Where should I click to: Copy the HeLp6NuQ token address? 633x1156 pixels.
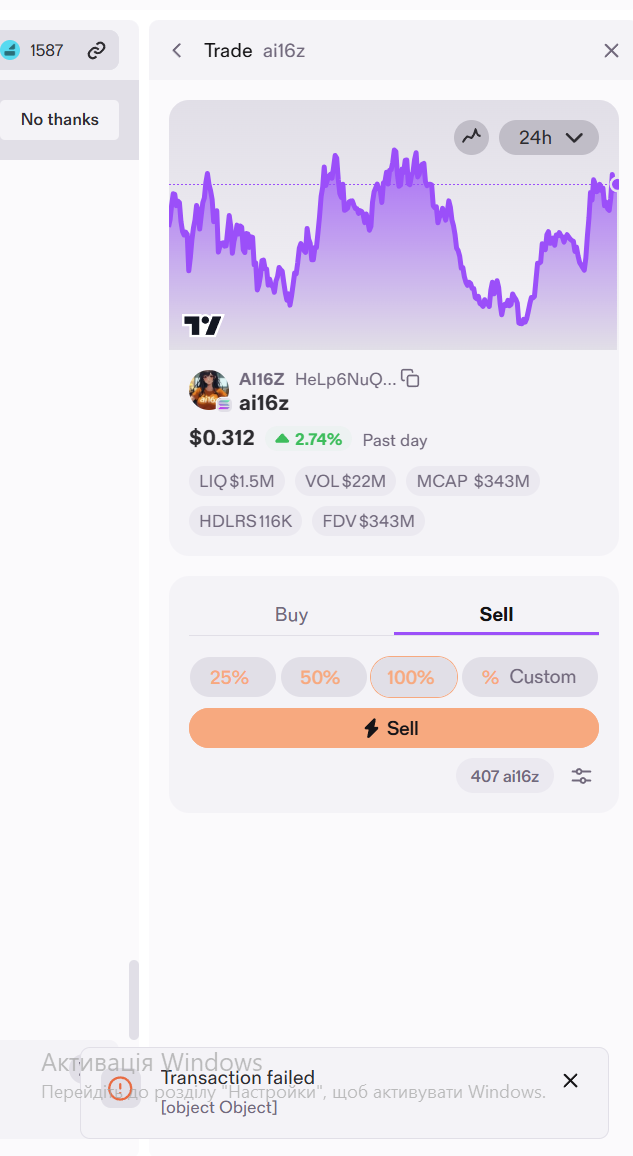(x=410, y=379)
